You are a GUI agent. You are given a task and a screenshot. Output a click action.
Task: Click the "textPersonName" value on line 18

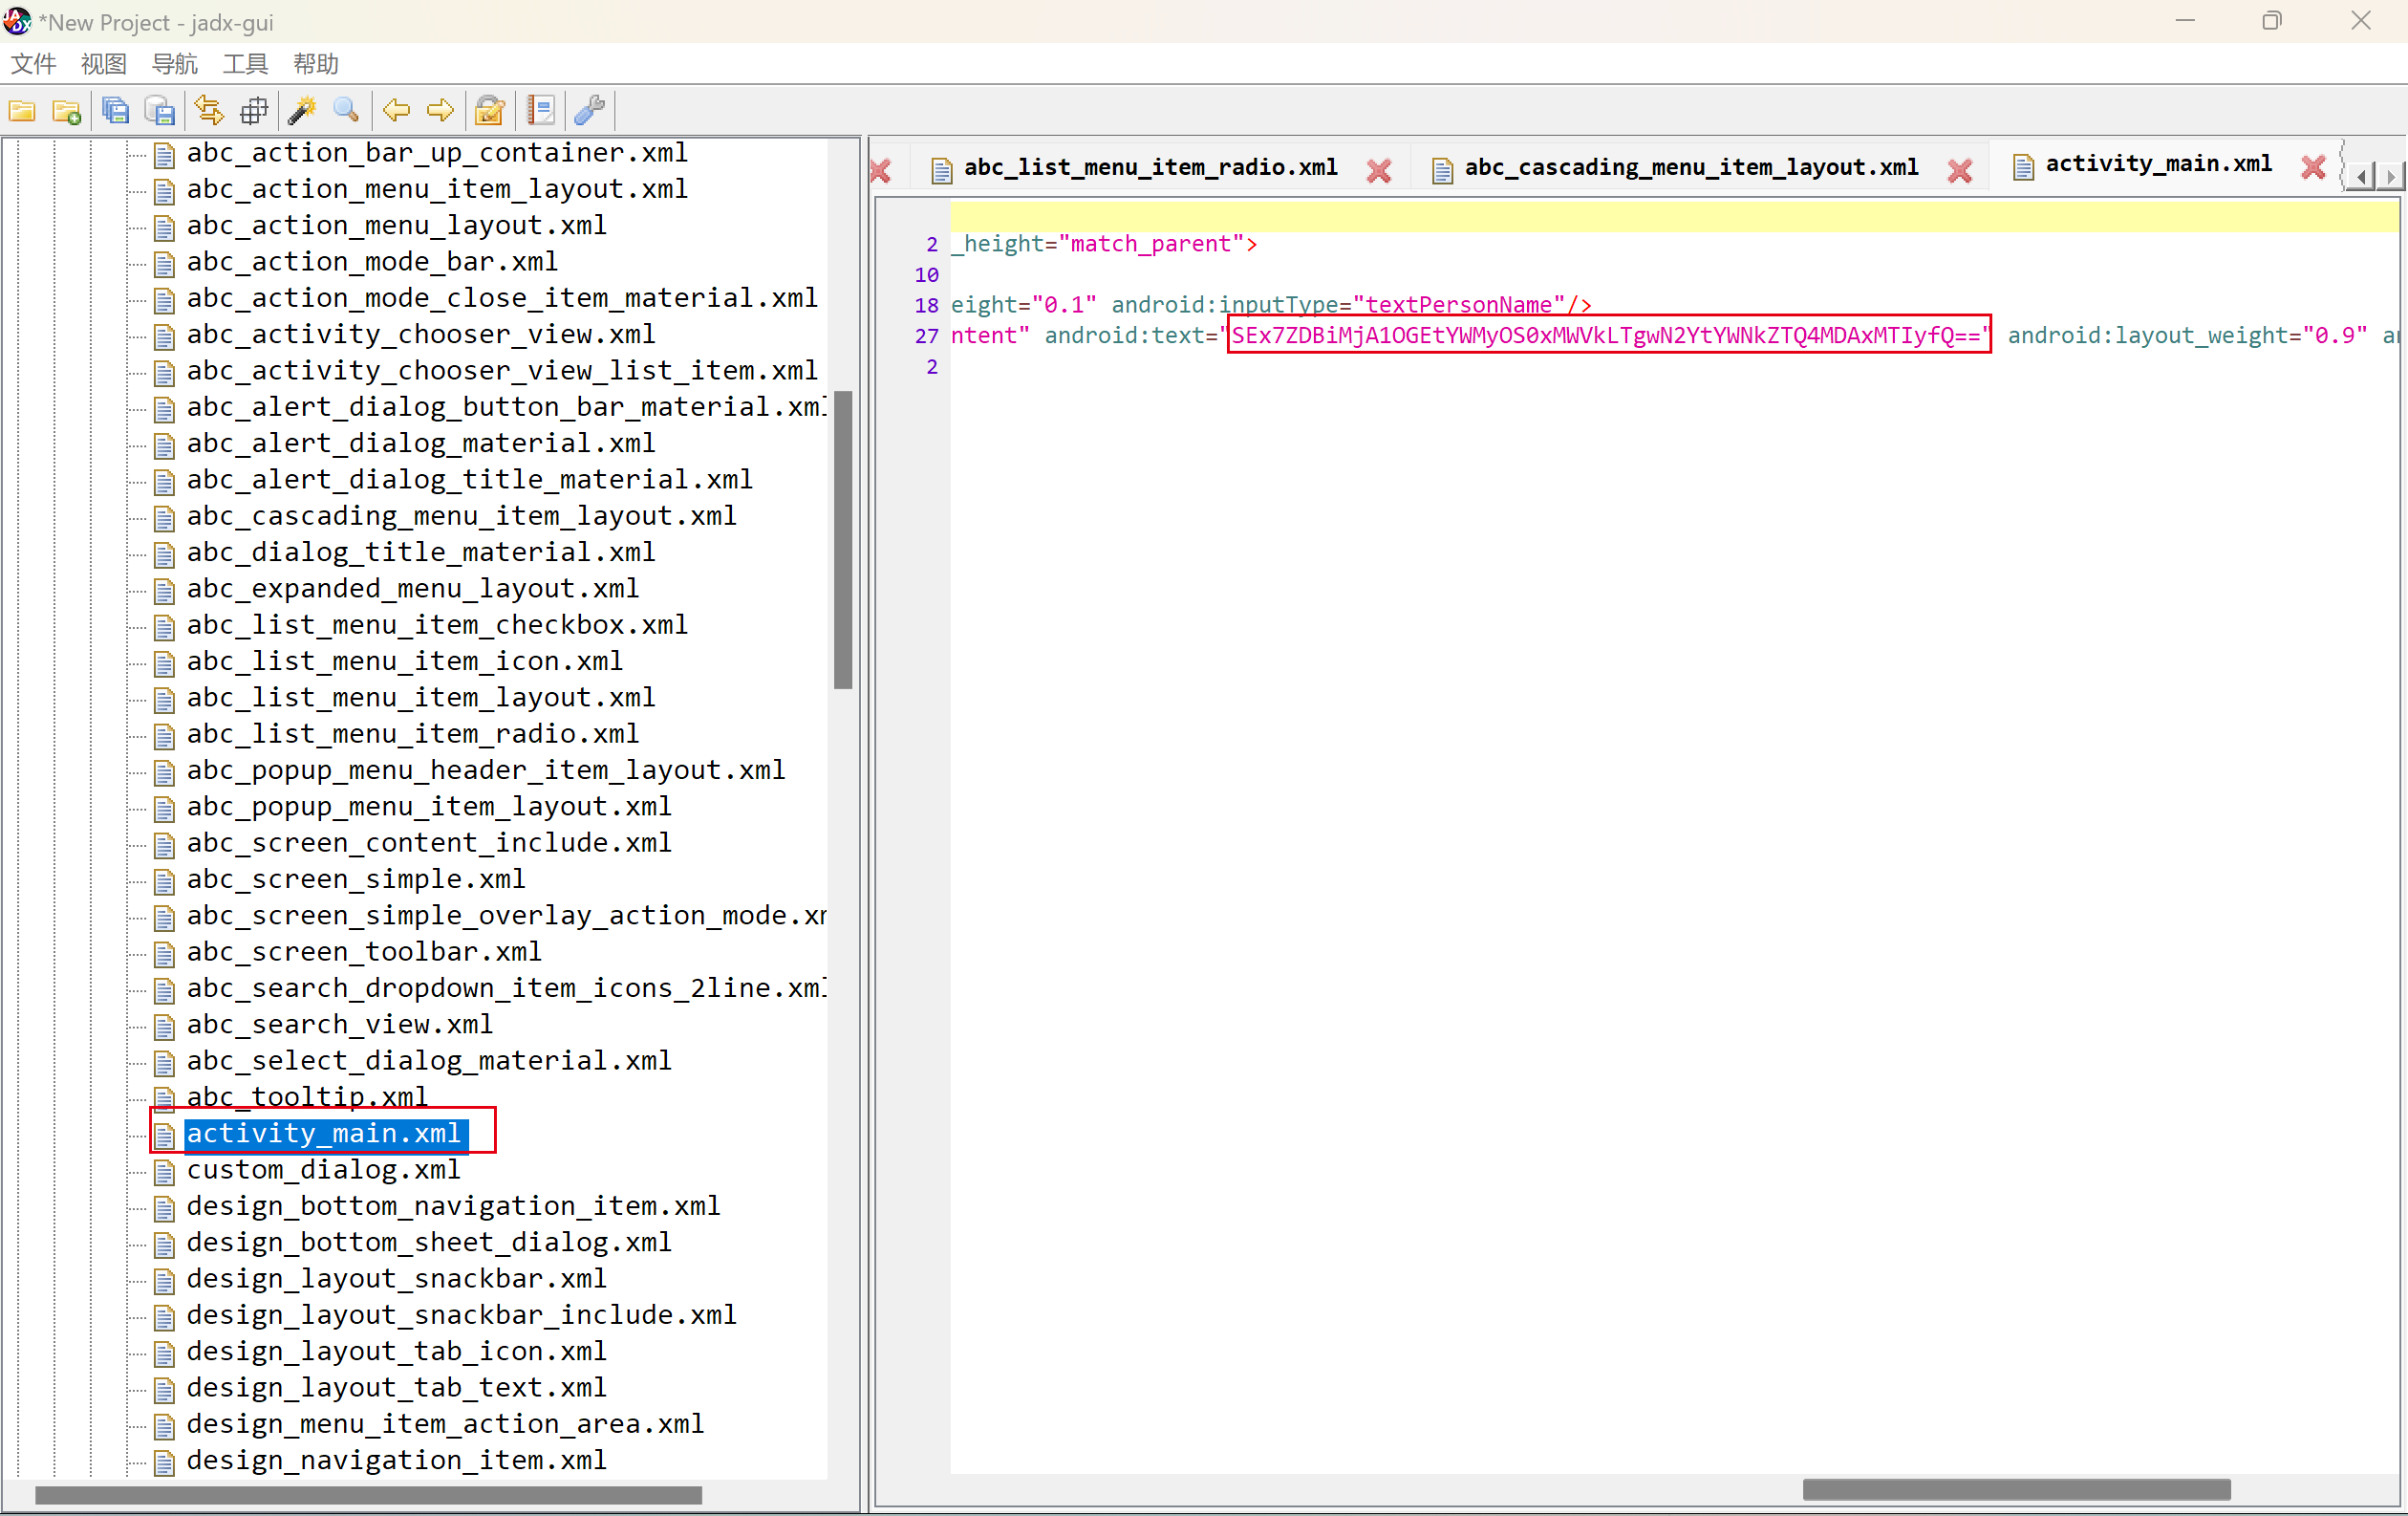point(1458,304)
